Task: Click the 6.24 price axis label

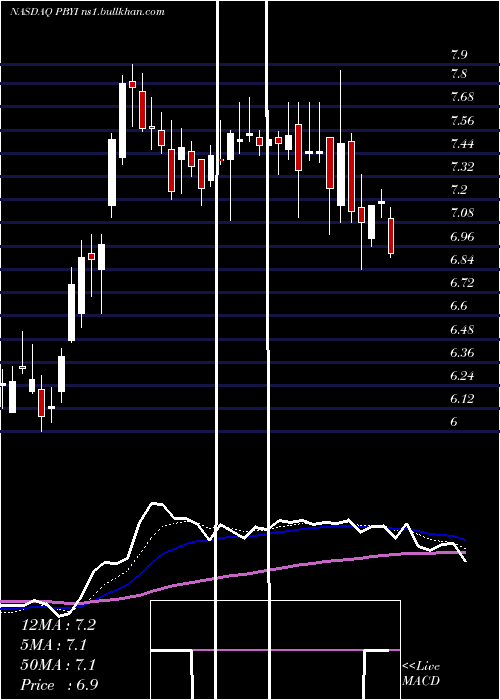Action: [462, 375]
